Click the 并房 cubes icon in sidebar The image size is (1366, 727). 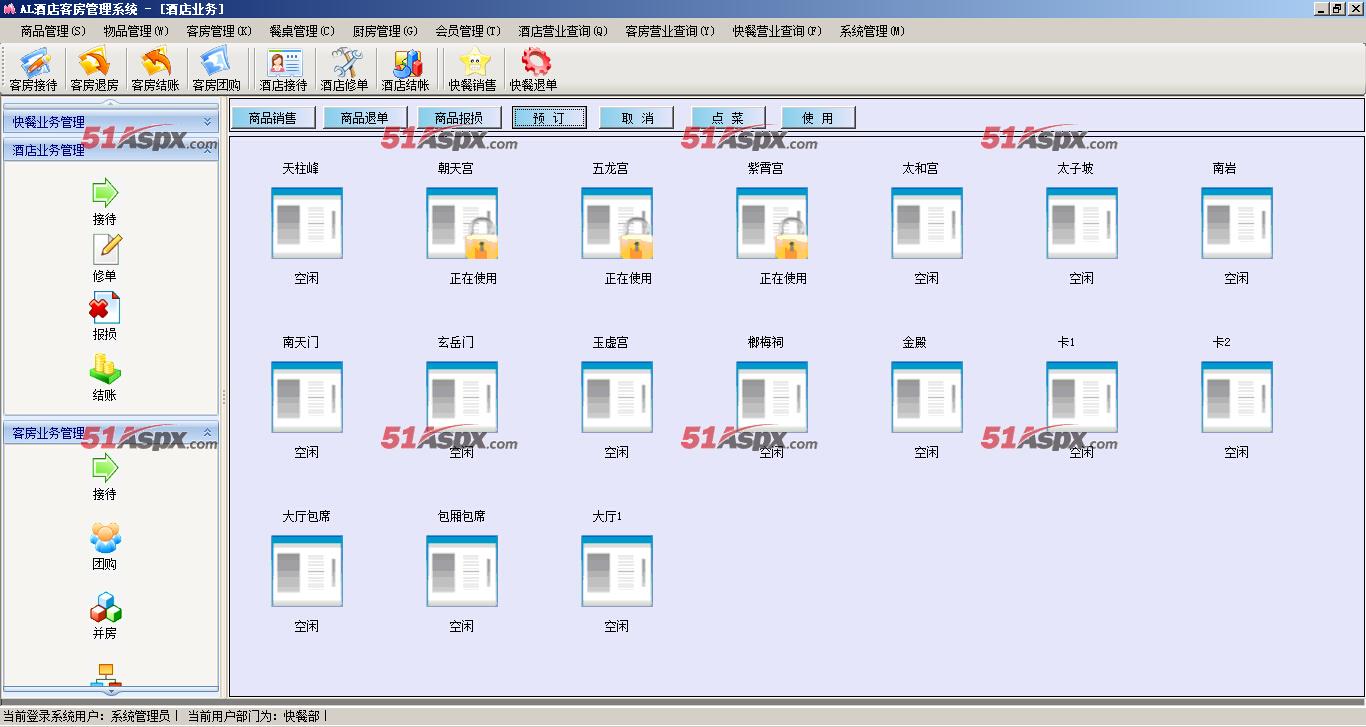click(105, 609)
